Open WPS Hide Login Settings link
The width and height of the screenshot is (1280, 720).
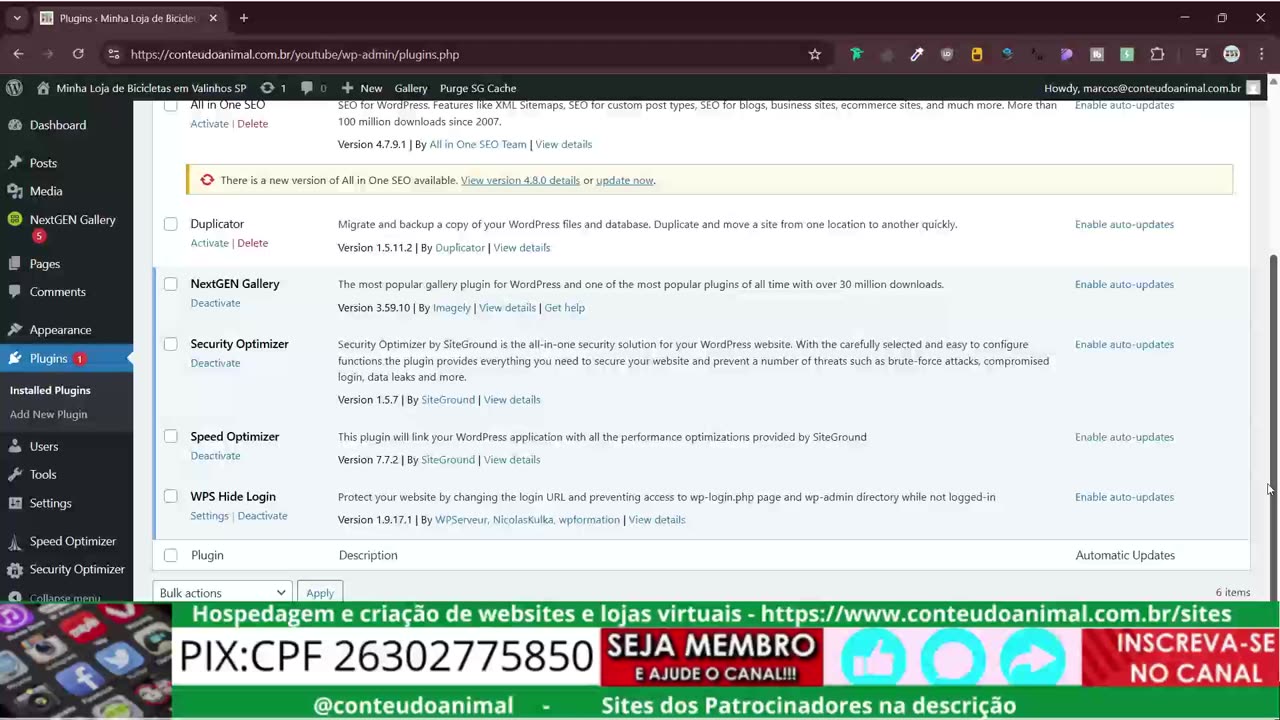pos(209,516)
